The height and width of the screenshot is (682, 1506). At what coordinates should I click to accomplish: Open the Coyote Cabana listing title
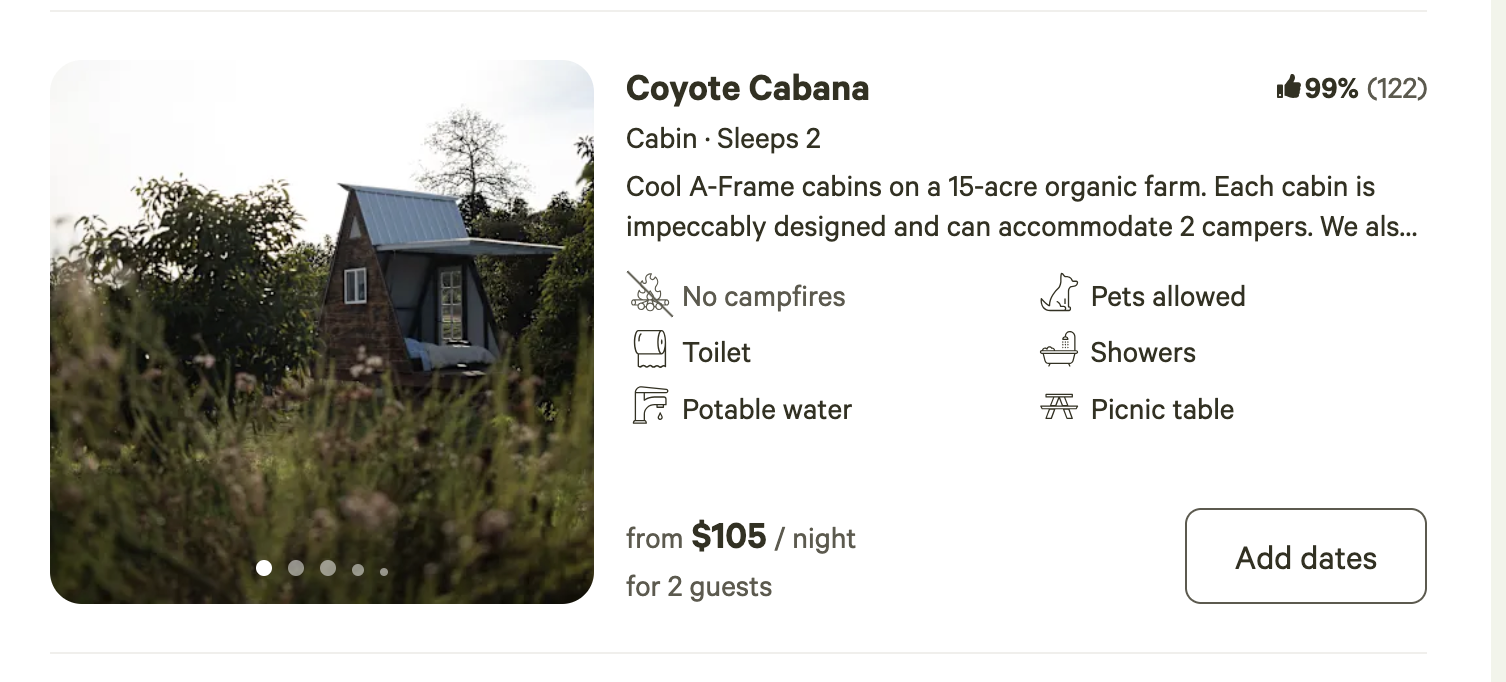click(747, 88)
